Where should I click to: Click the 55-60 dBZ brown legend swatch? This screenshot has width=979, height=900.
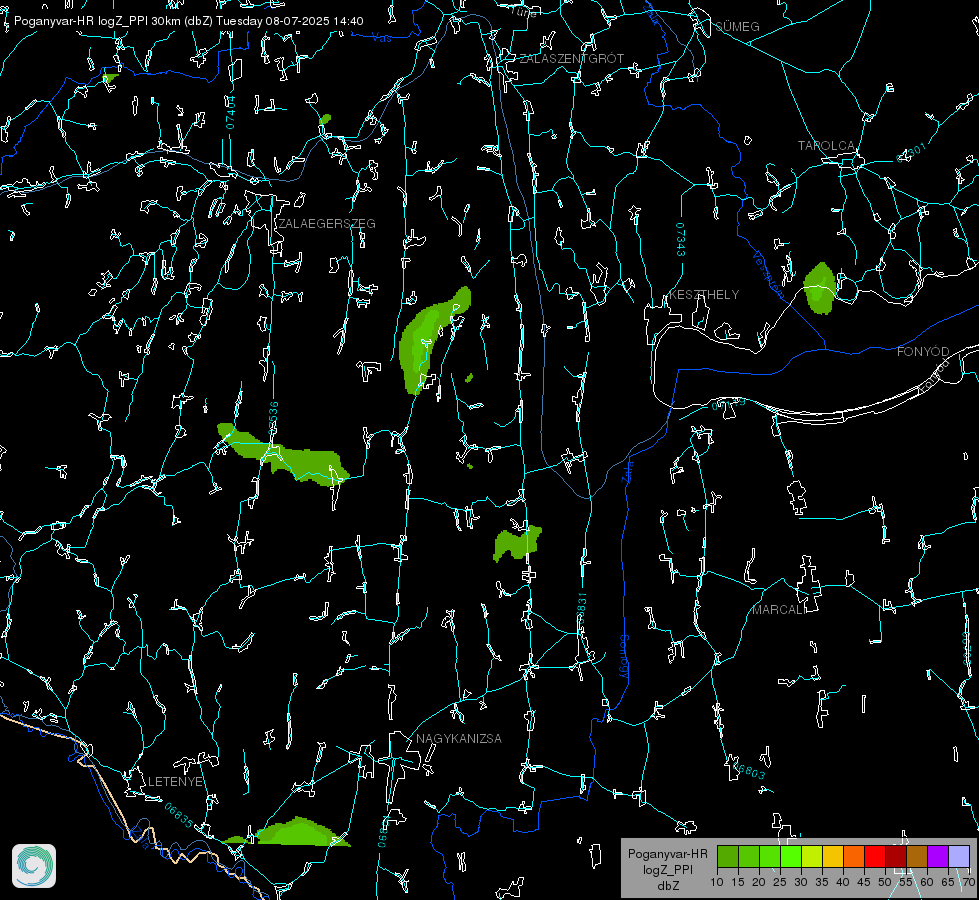(917, 857)
